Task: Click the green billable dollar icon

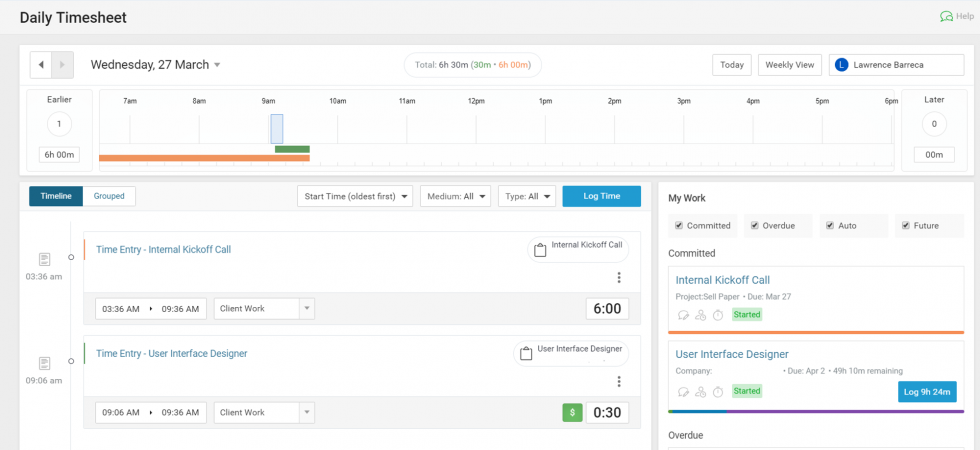Action: click(572, 412)
